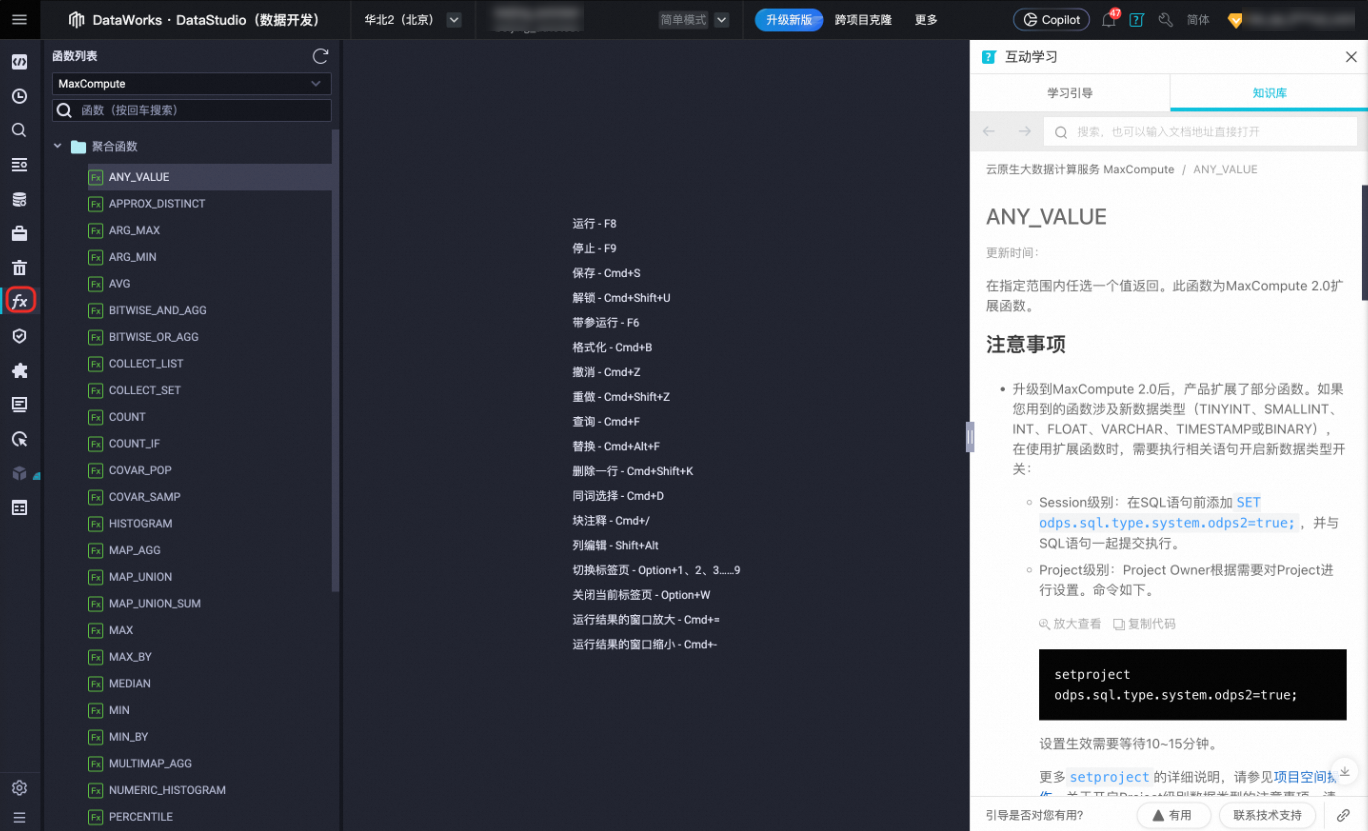This screenshot has height=831, width=1368.
Task: Open notifications bell with 47 badge
Action: pos(1109,20)
